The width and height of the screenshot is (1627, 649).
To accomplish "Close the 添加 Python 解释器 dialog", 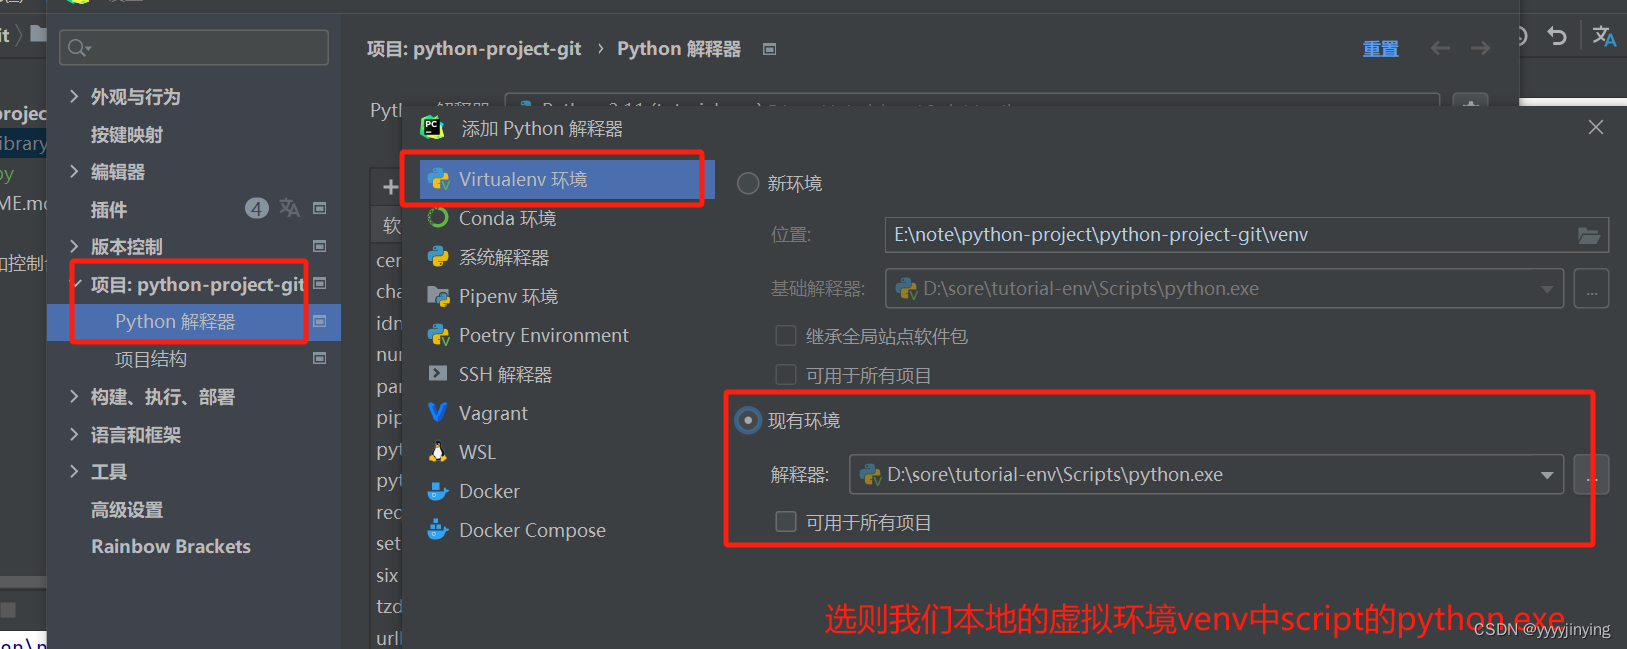I will click(1596, 127).
